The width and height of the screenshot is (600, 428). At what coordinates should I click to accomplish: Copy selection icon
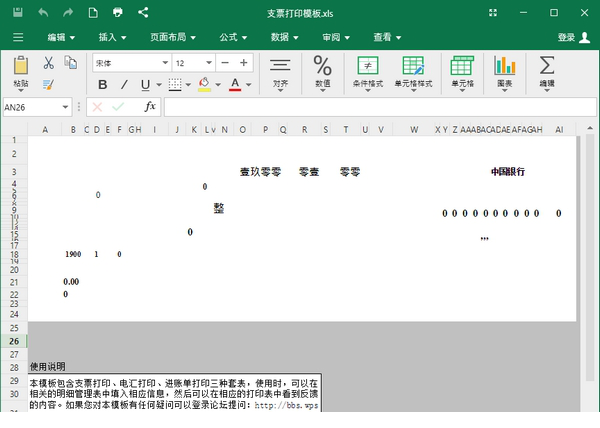coord(71,62)
